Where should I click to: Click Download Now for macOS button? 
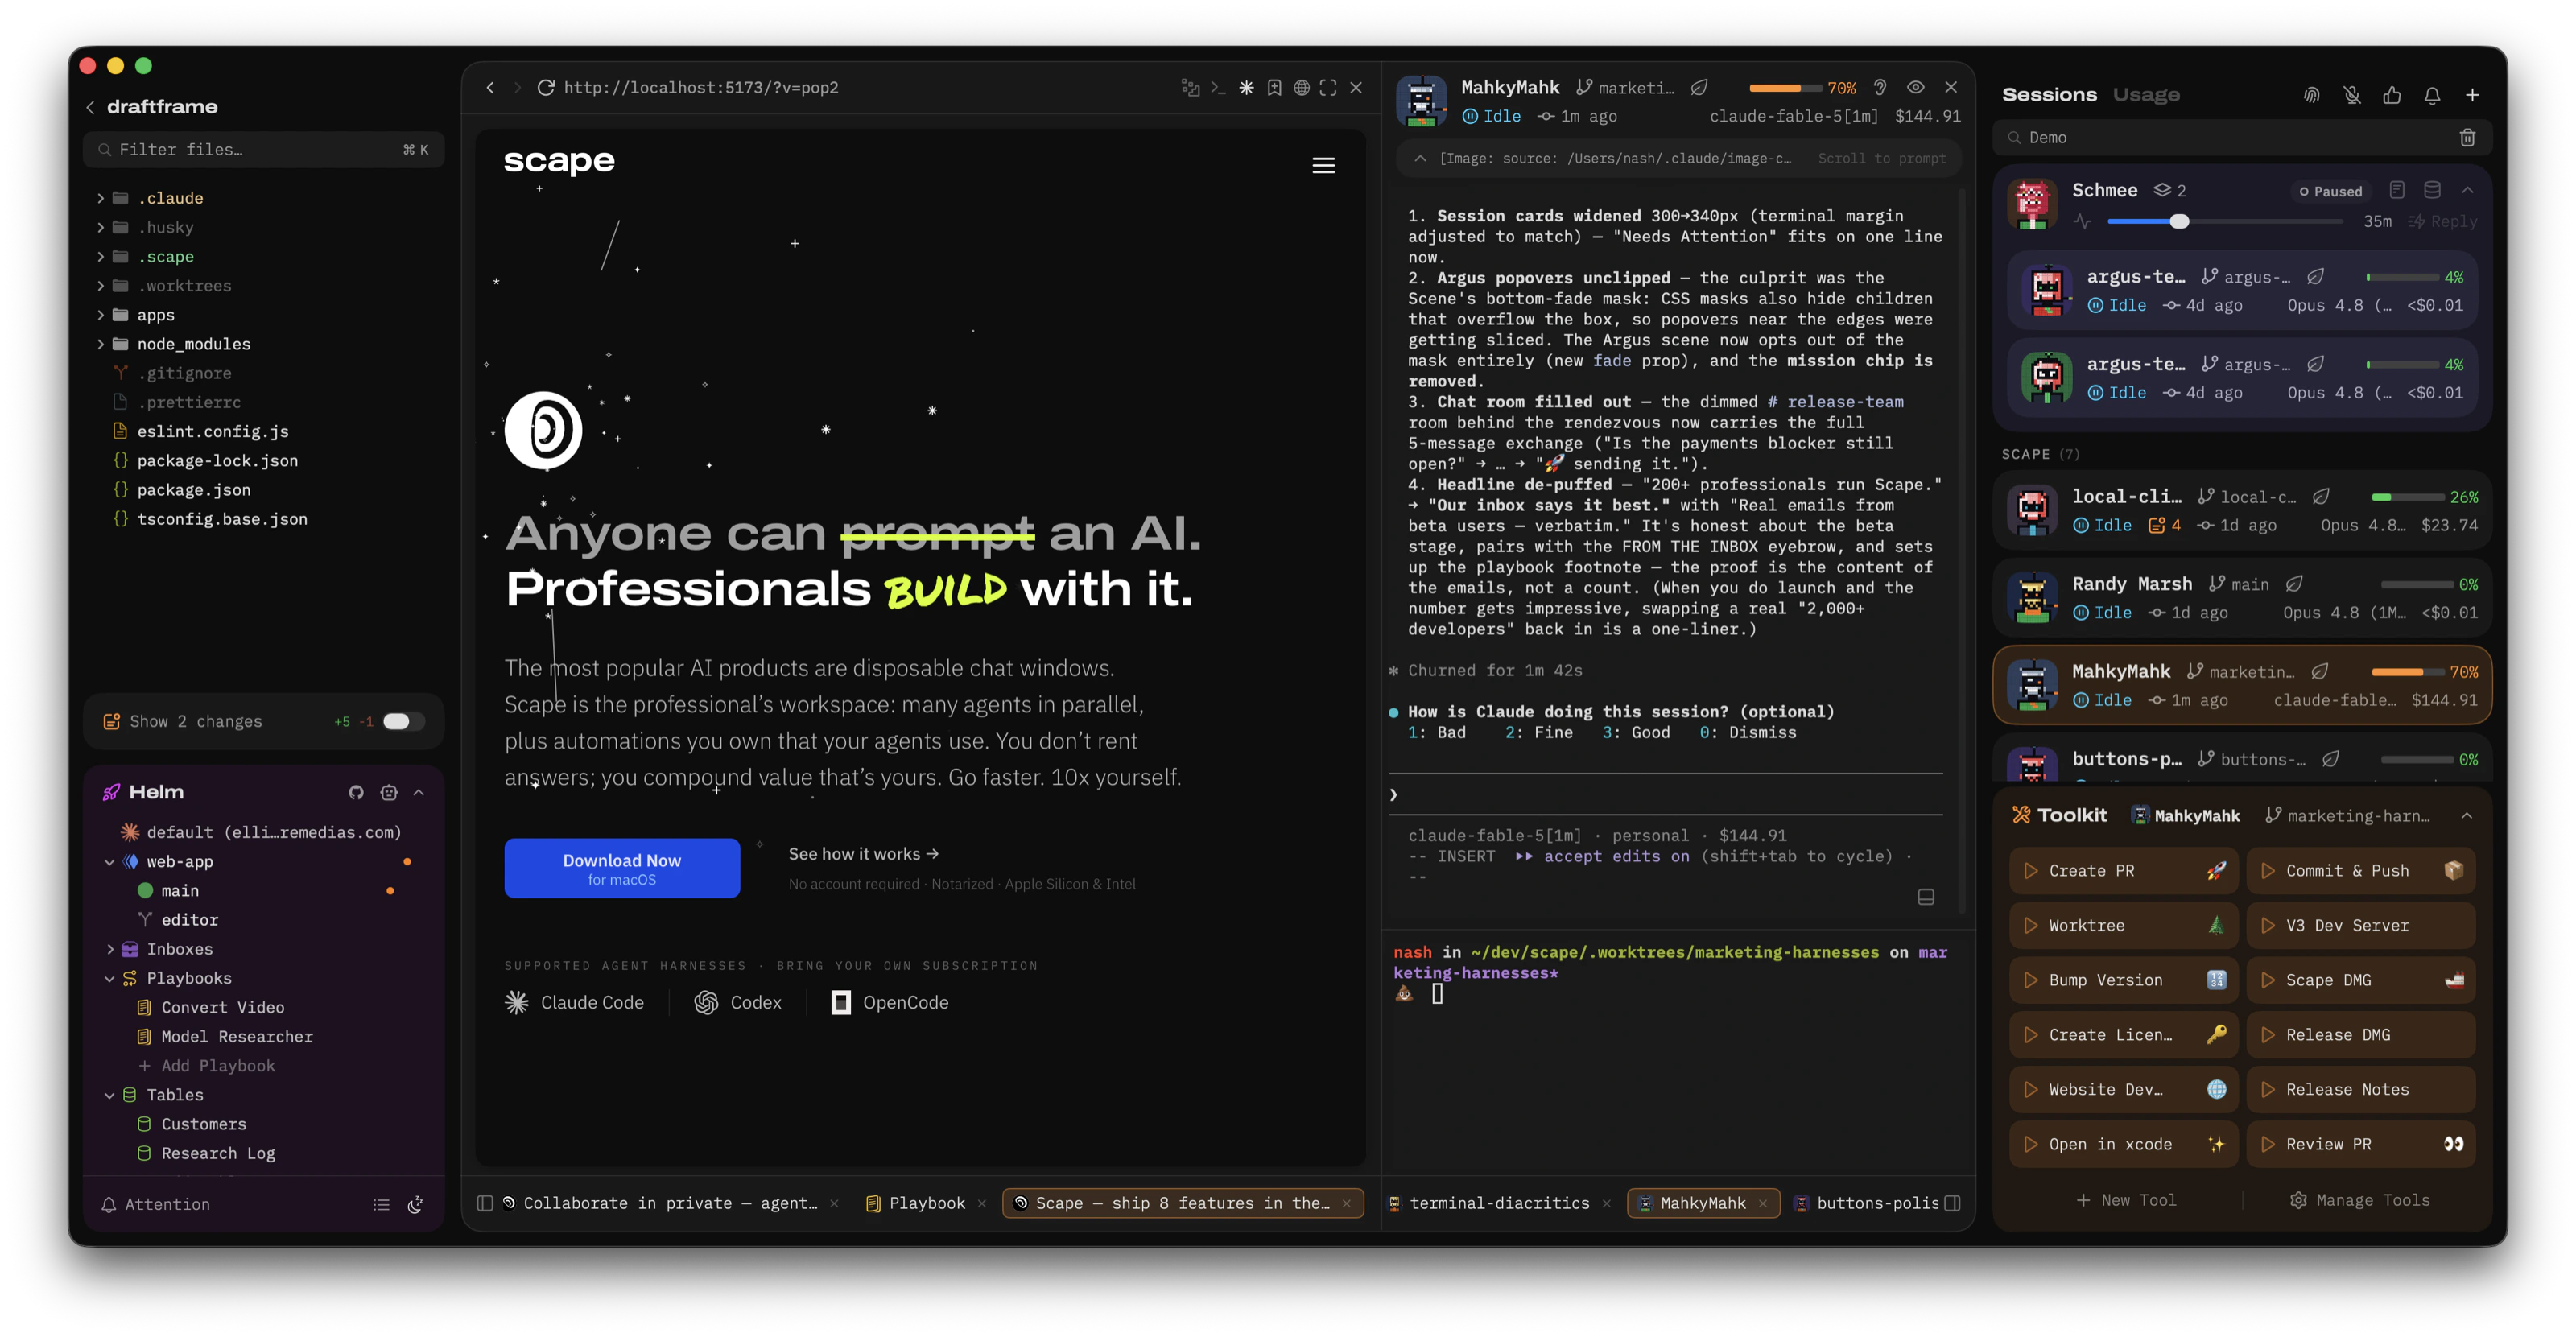(x=622, y=868)
